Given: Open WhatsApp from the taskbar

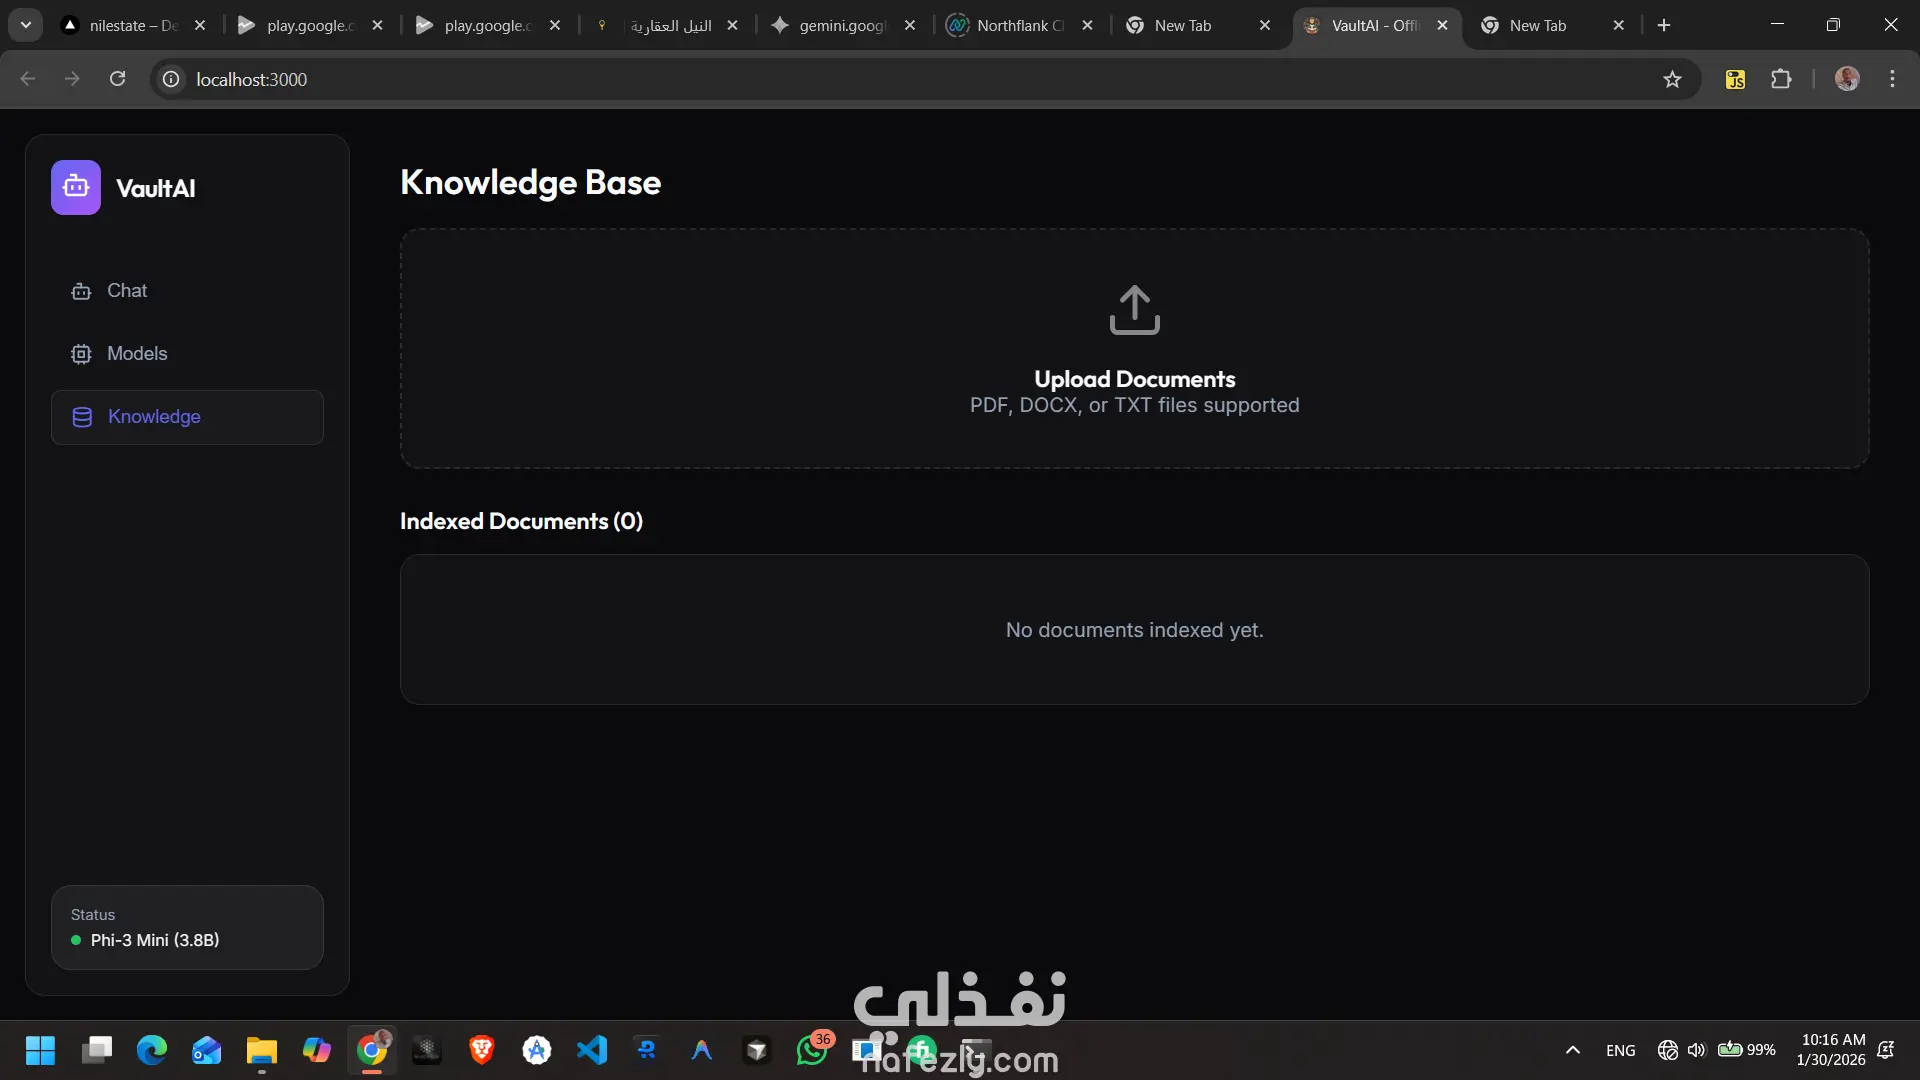Looking at the screenshot, I should (811, 1050).
